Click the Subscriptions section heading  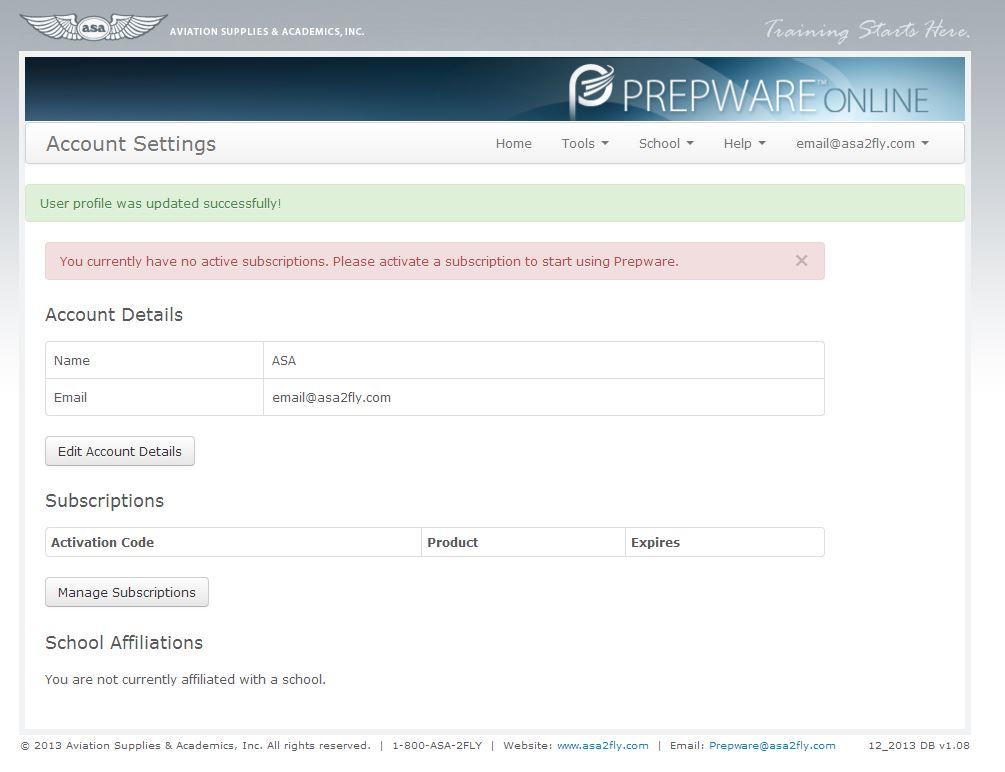pyautogui.click(x=104, y=501)
